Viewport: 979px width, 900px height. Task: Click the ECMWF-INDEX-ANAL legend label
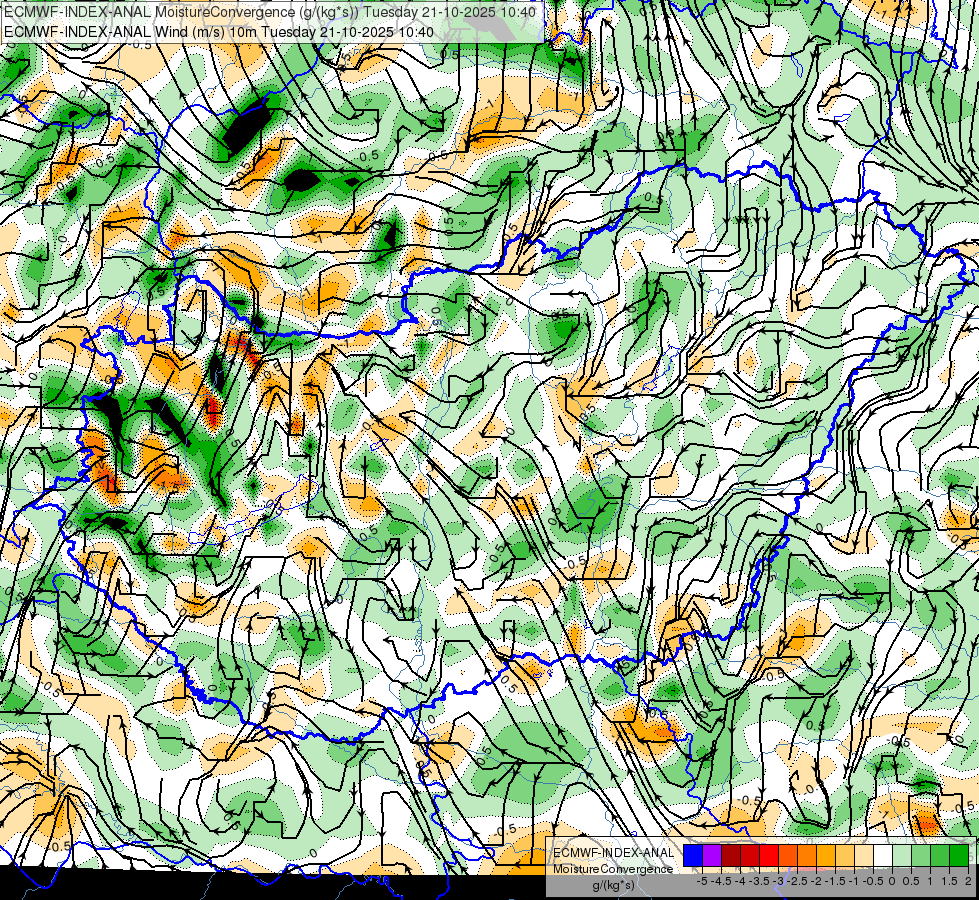pos(613,853)
